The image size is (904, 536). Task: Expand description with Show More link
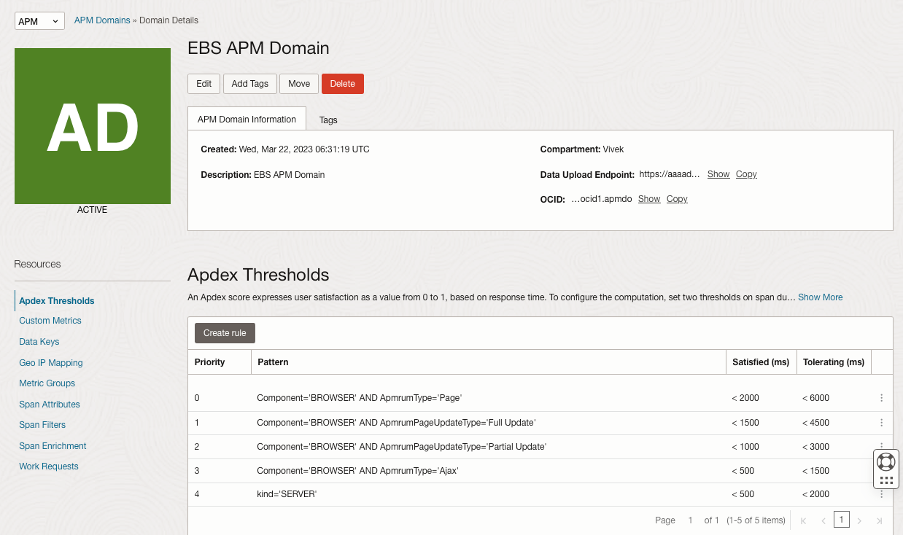pos(820,297)
